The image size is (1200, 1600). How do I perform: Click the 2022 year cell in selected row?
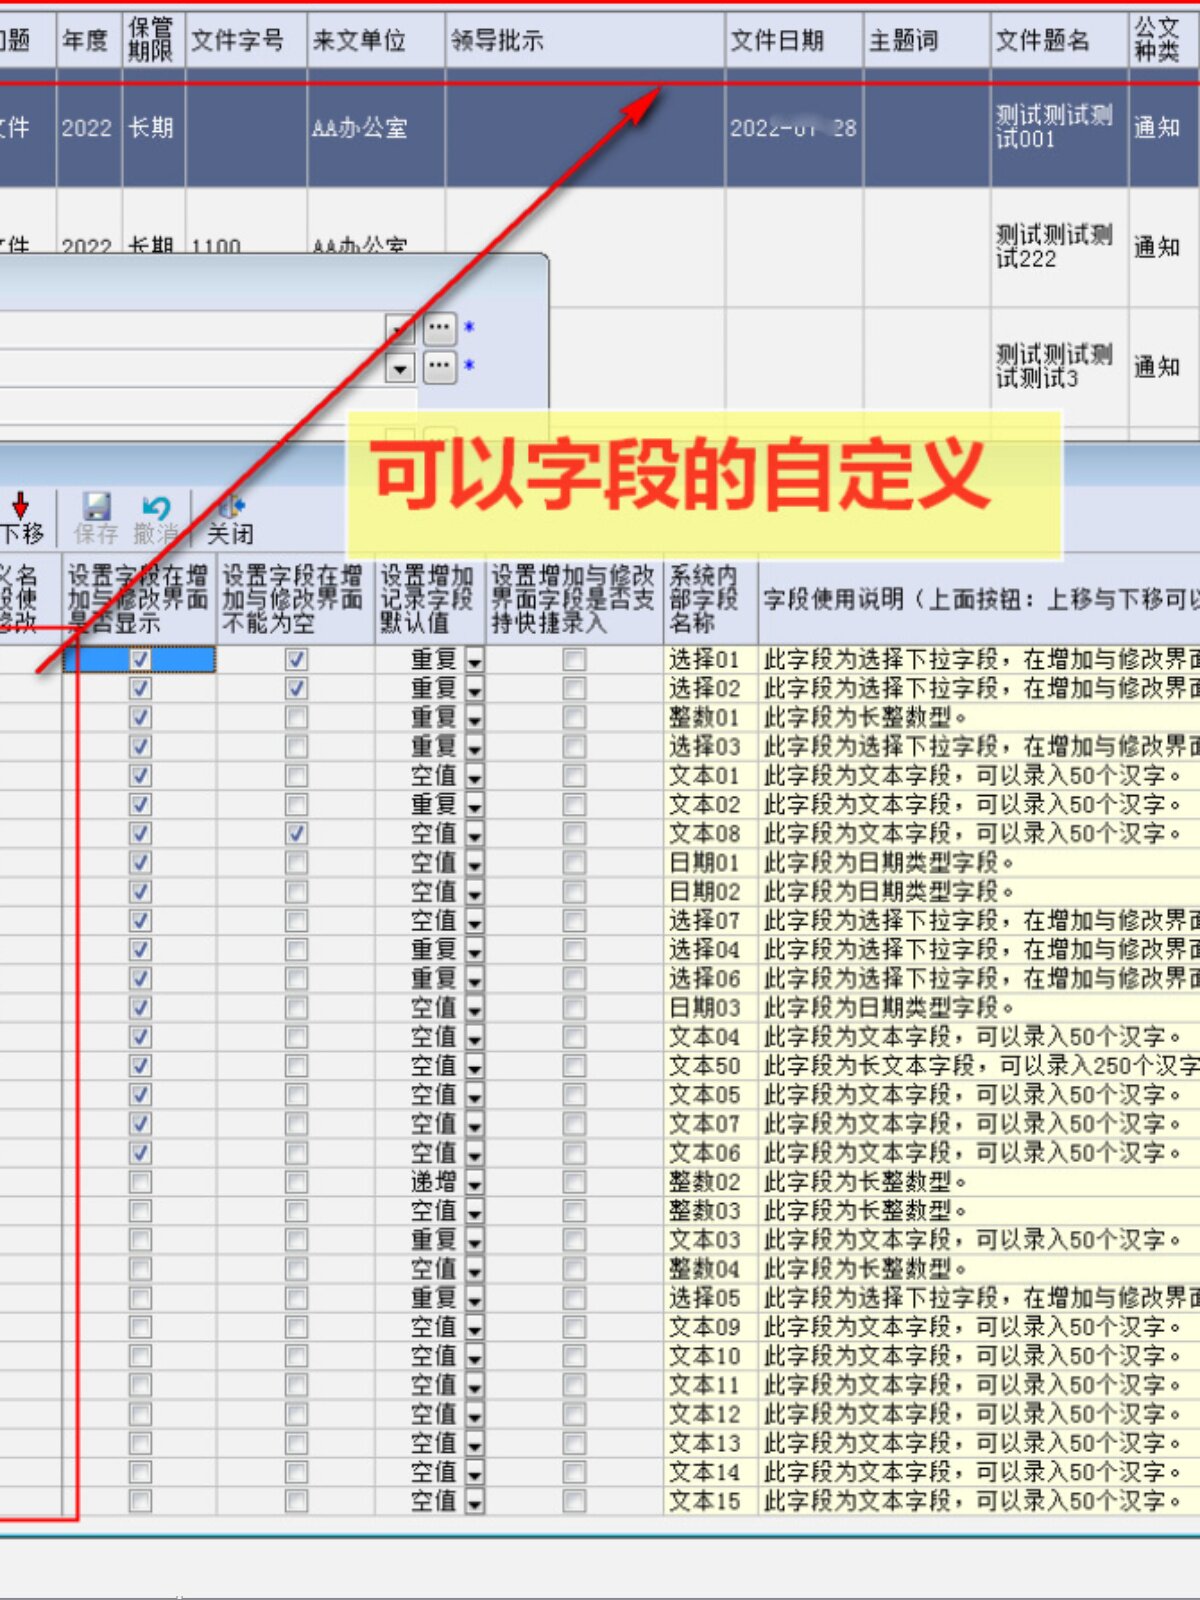[89, 128]
